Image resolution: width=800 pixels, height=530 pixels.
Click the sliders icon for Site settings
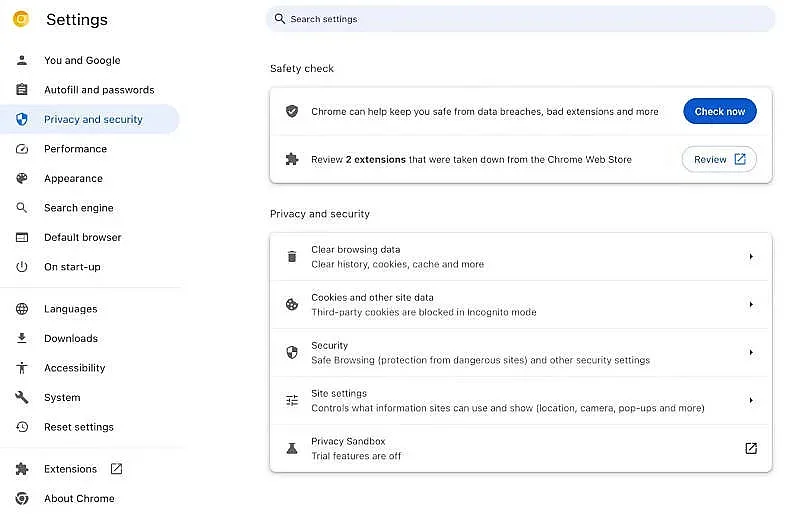coord(292,400)
